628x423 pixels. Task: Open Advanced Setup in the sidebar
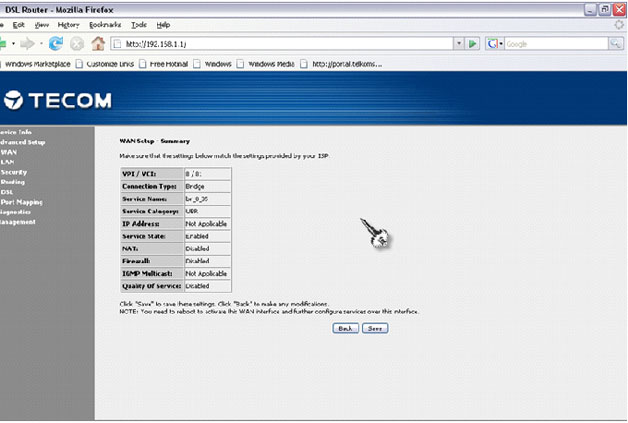(x=22, y=142)
